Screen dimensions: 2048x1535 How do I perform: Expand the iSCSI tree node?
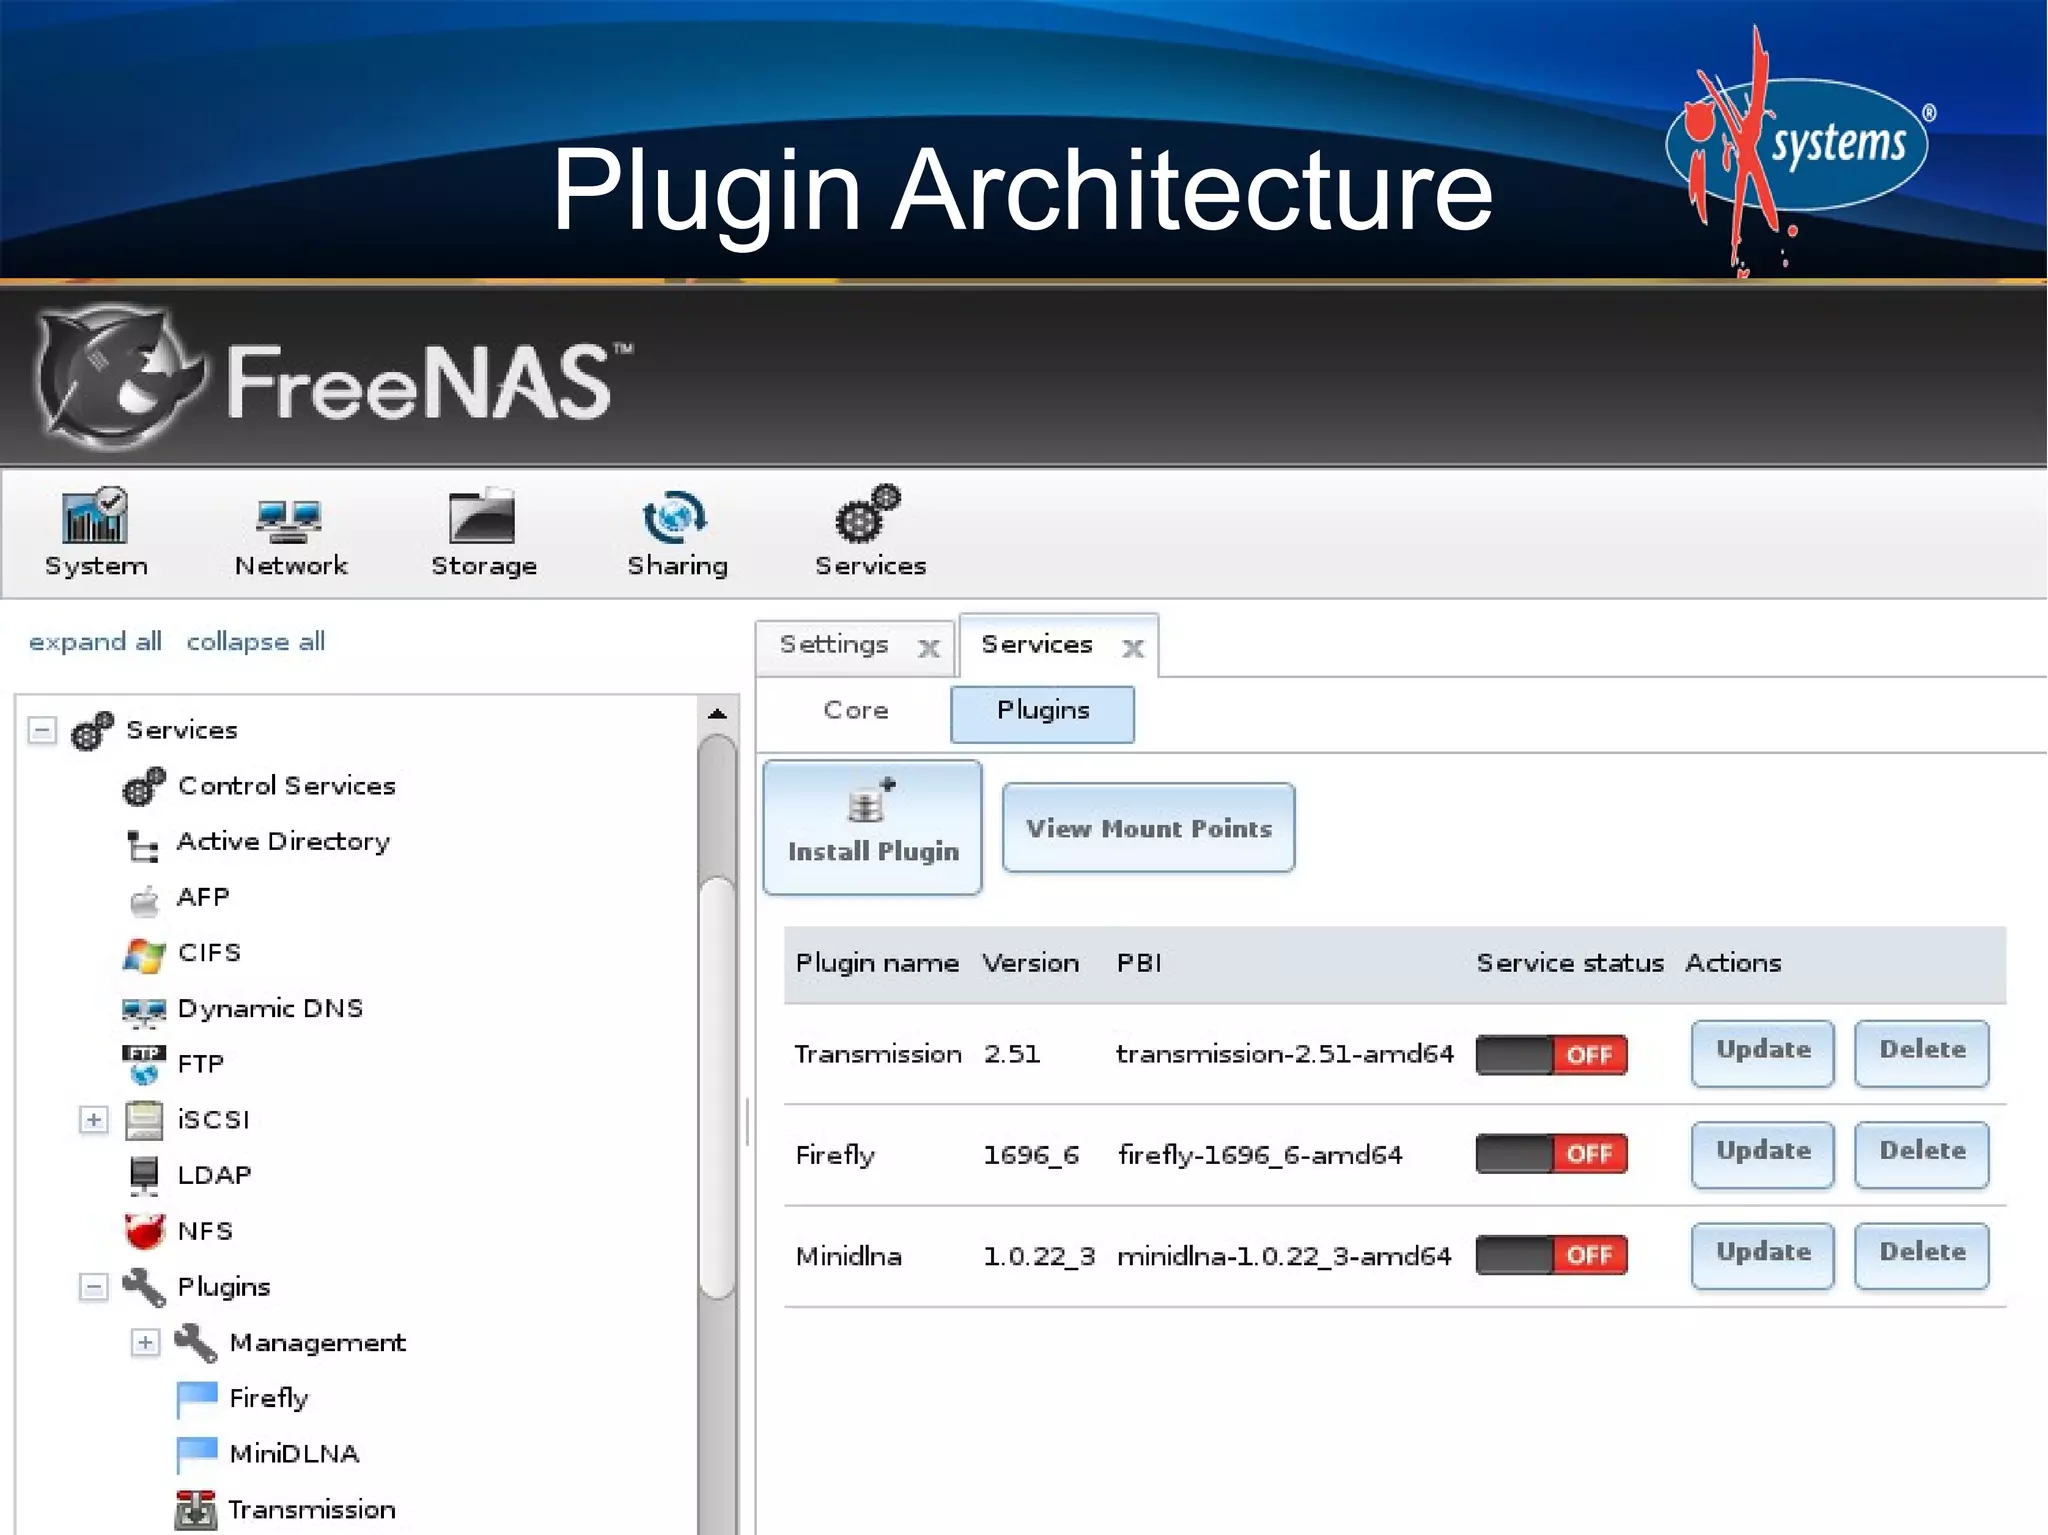click(x=93, y=1120)
